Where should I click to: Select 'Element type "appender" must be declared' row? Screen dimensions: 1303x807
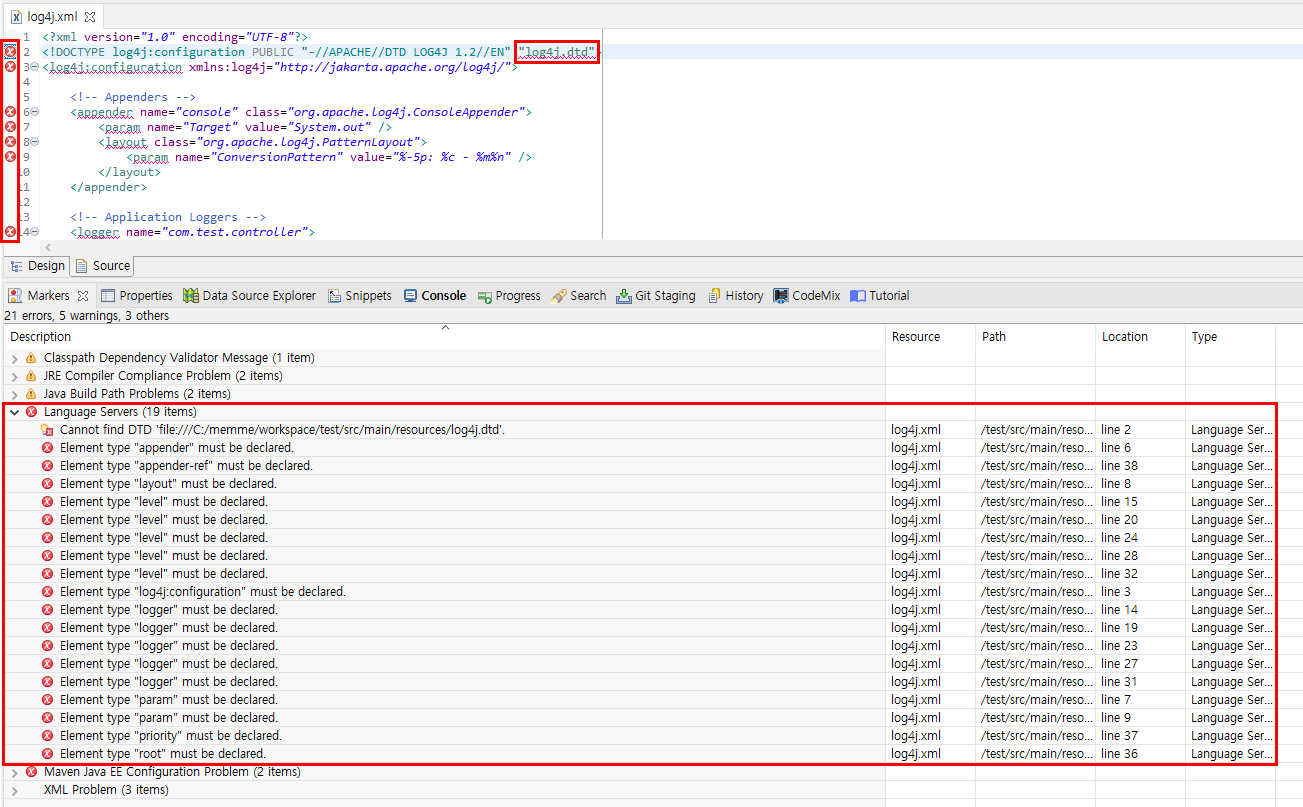click(640, 448)
